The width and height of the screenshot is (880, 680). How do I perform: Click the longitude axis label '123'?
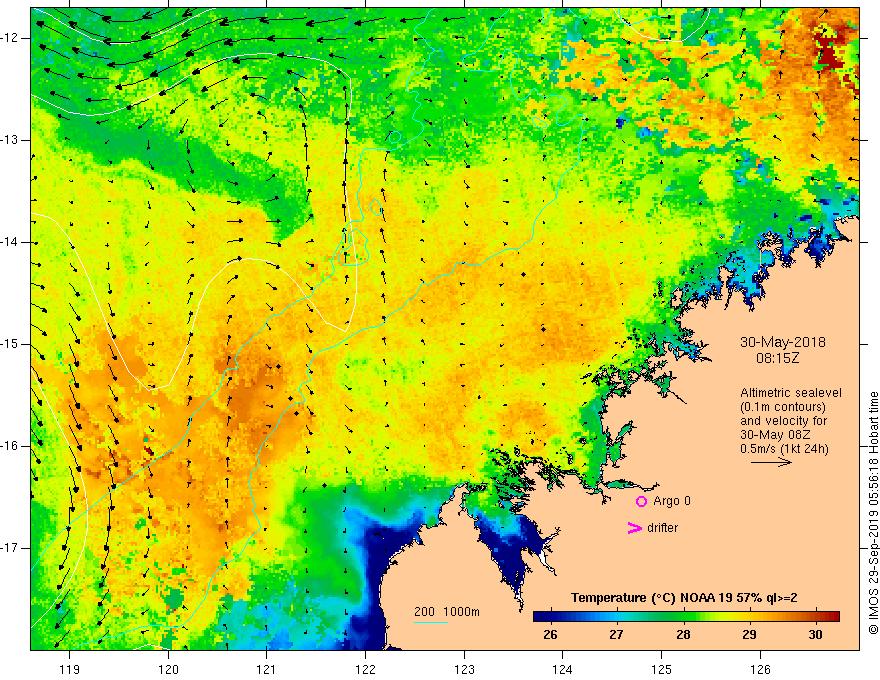coord(464,669)
